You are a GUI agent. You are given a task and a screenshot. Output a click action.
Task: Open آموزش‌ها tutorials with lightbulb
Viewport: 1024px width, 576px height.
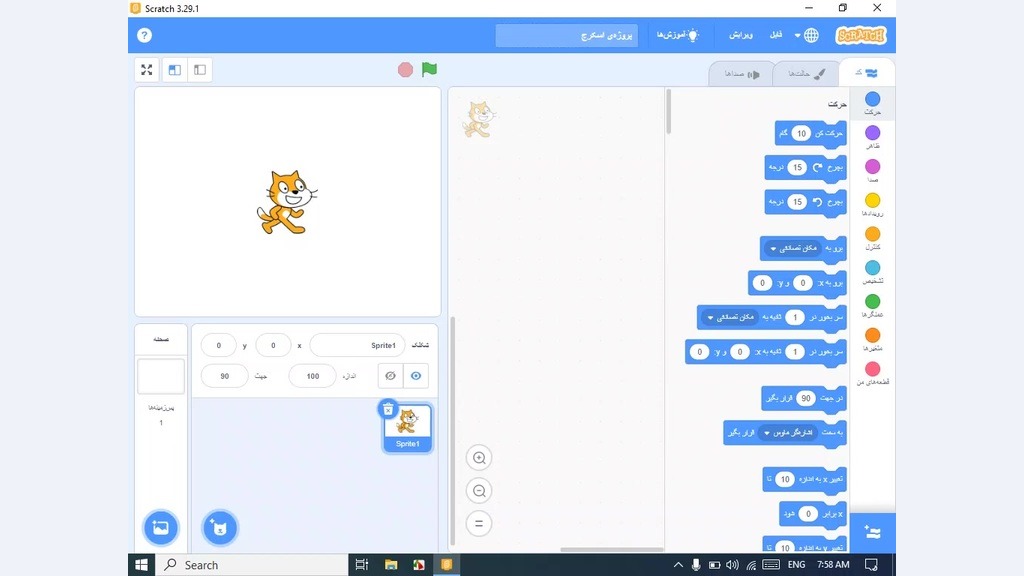(x=678, y=35)
